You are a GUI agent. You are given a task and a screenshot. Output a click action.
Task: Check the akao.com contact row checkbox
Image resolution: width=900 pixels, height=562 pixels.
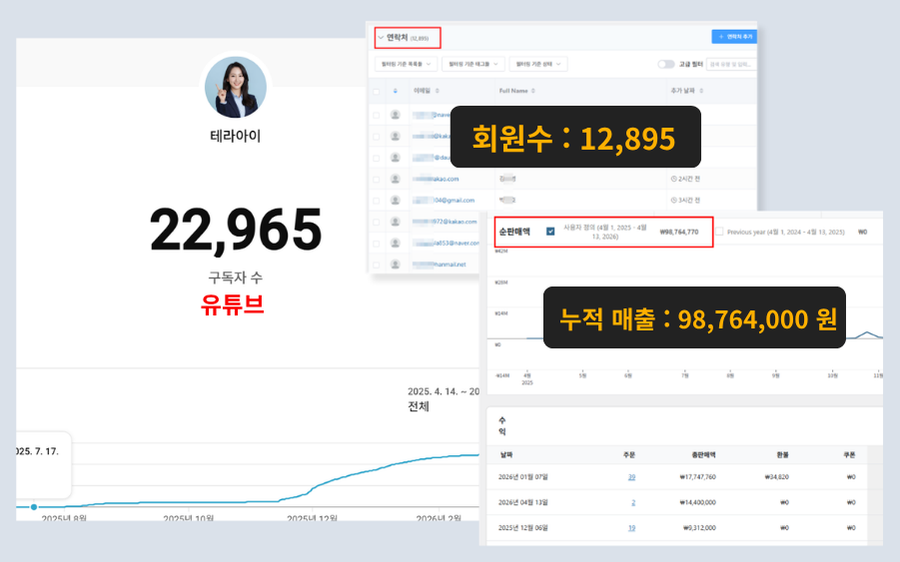coord(377,179)
